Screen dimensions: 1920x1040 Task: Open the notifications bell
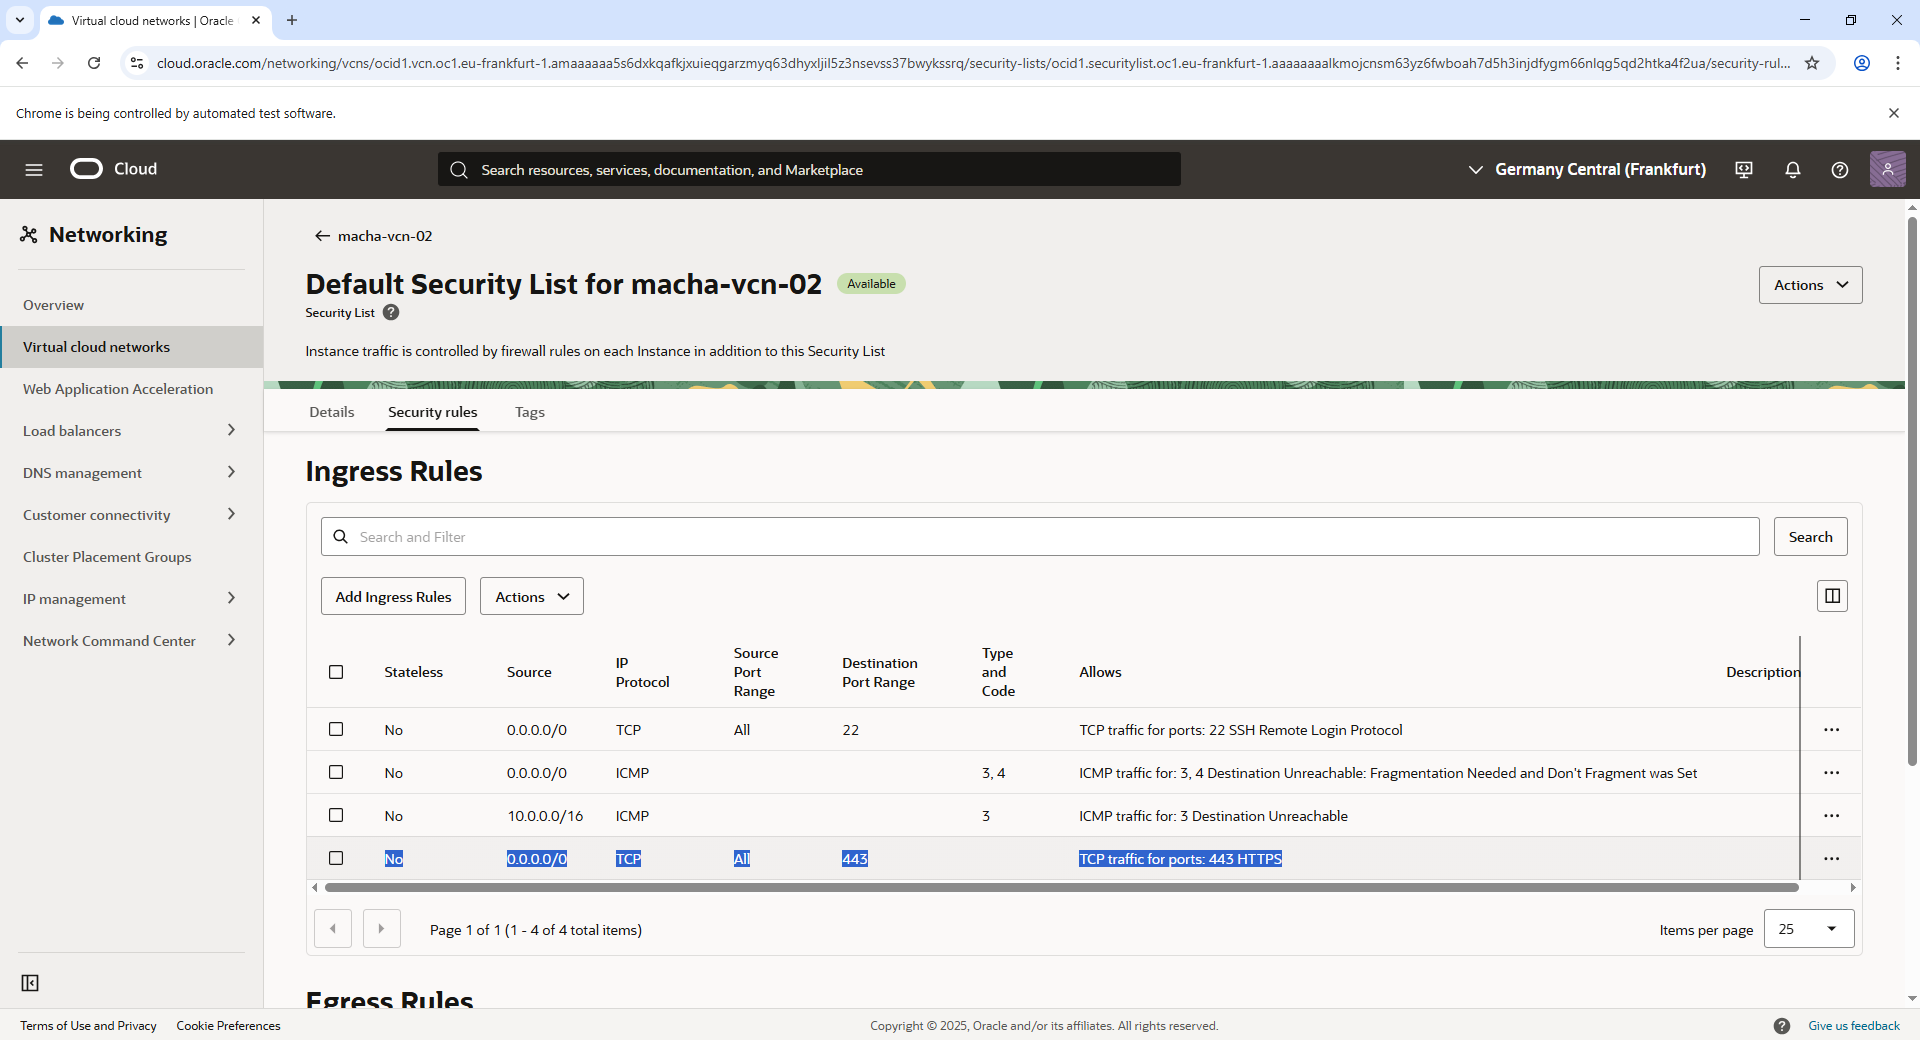[1792, 170]
